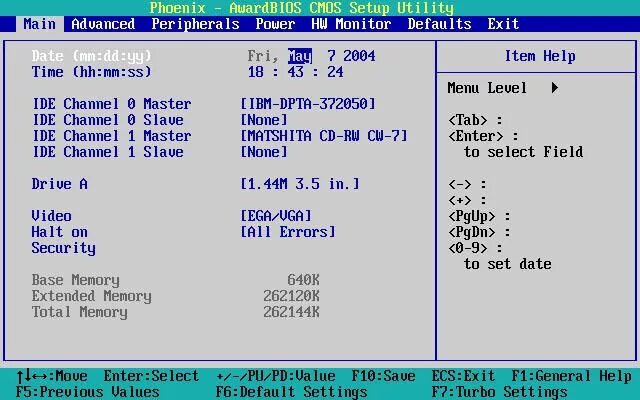
Task: Click the Extended Memory label
Action: pos(91,296)
